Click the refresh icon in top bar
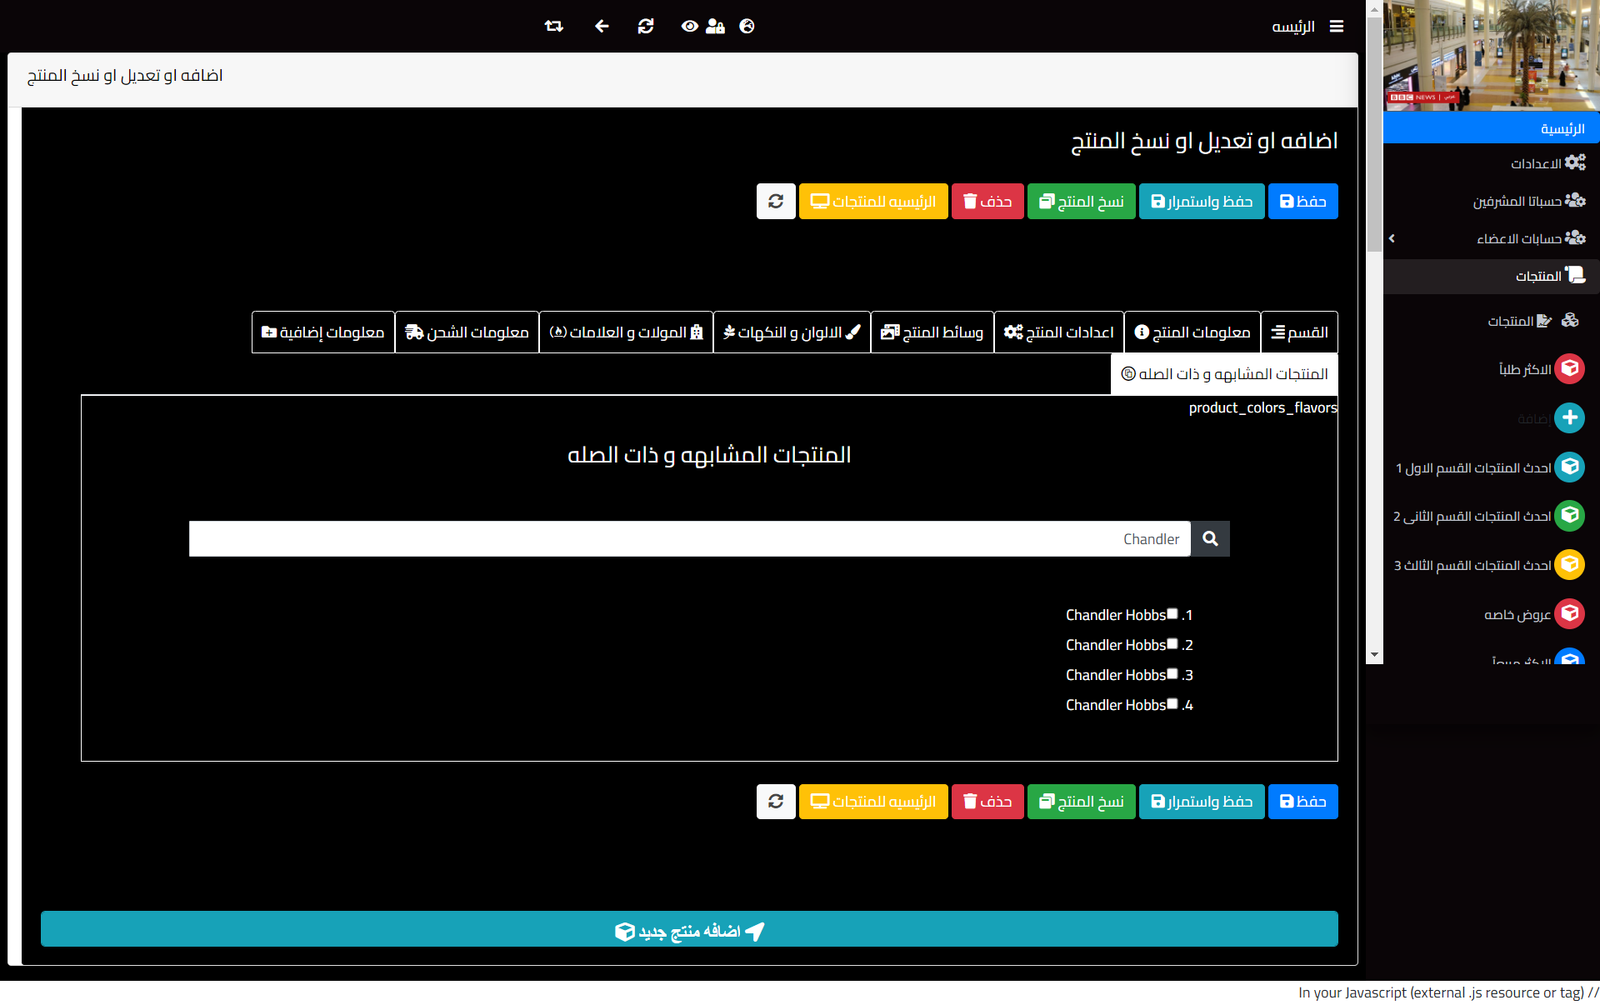Screen dimensions: 1600x1005 click(x=646, y=27)
